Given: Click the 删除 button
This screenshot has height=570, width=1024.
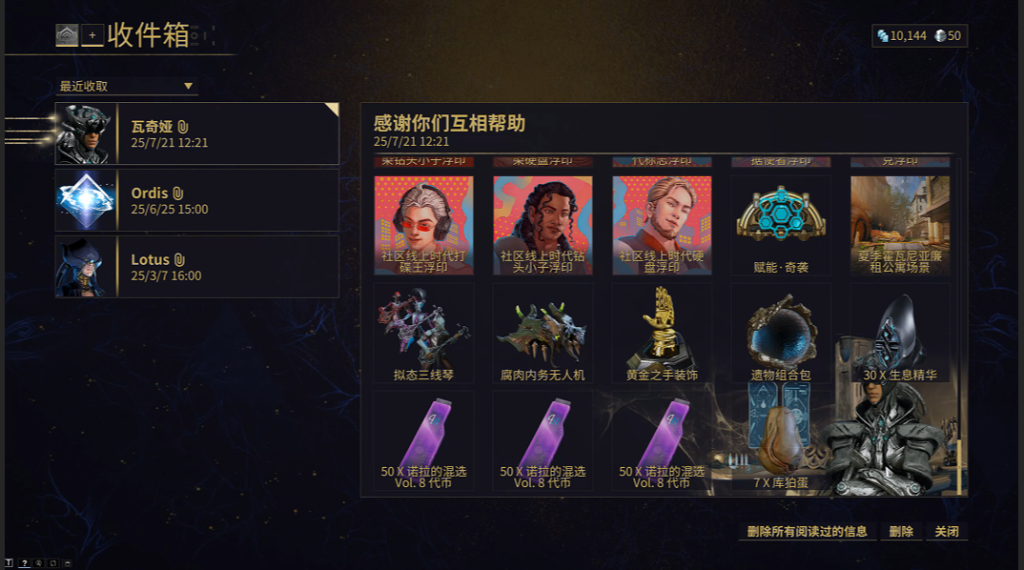Looking at the screenshot, I should point(901,531).
